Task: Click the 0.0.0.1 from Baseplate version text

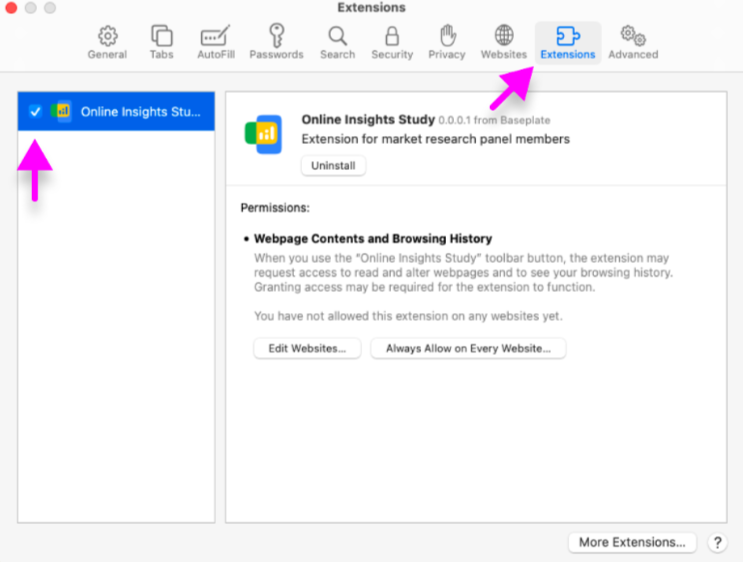Action: pos(494,120)
